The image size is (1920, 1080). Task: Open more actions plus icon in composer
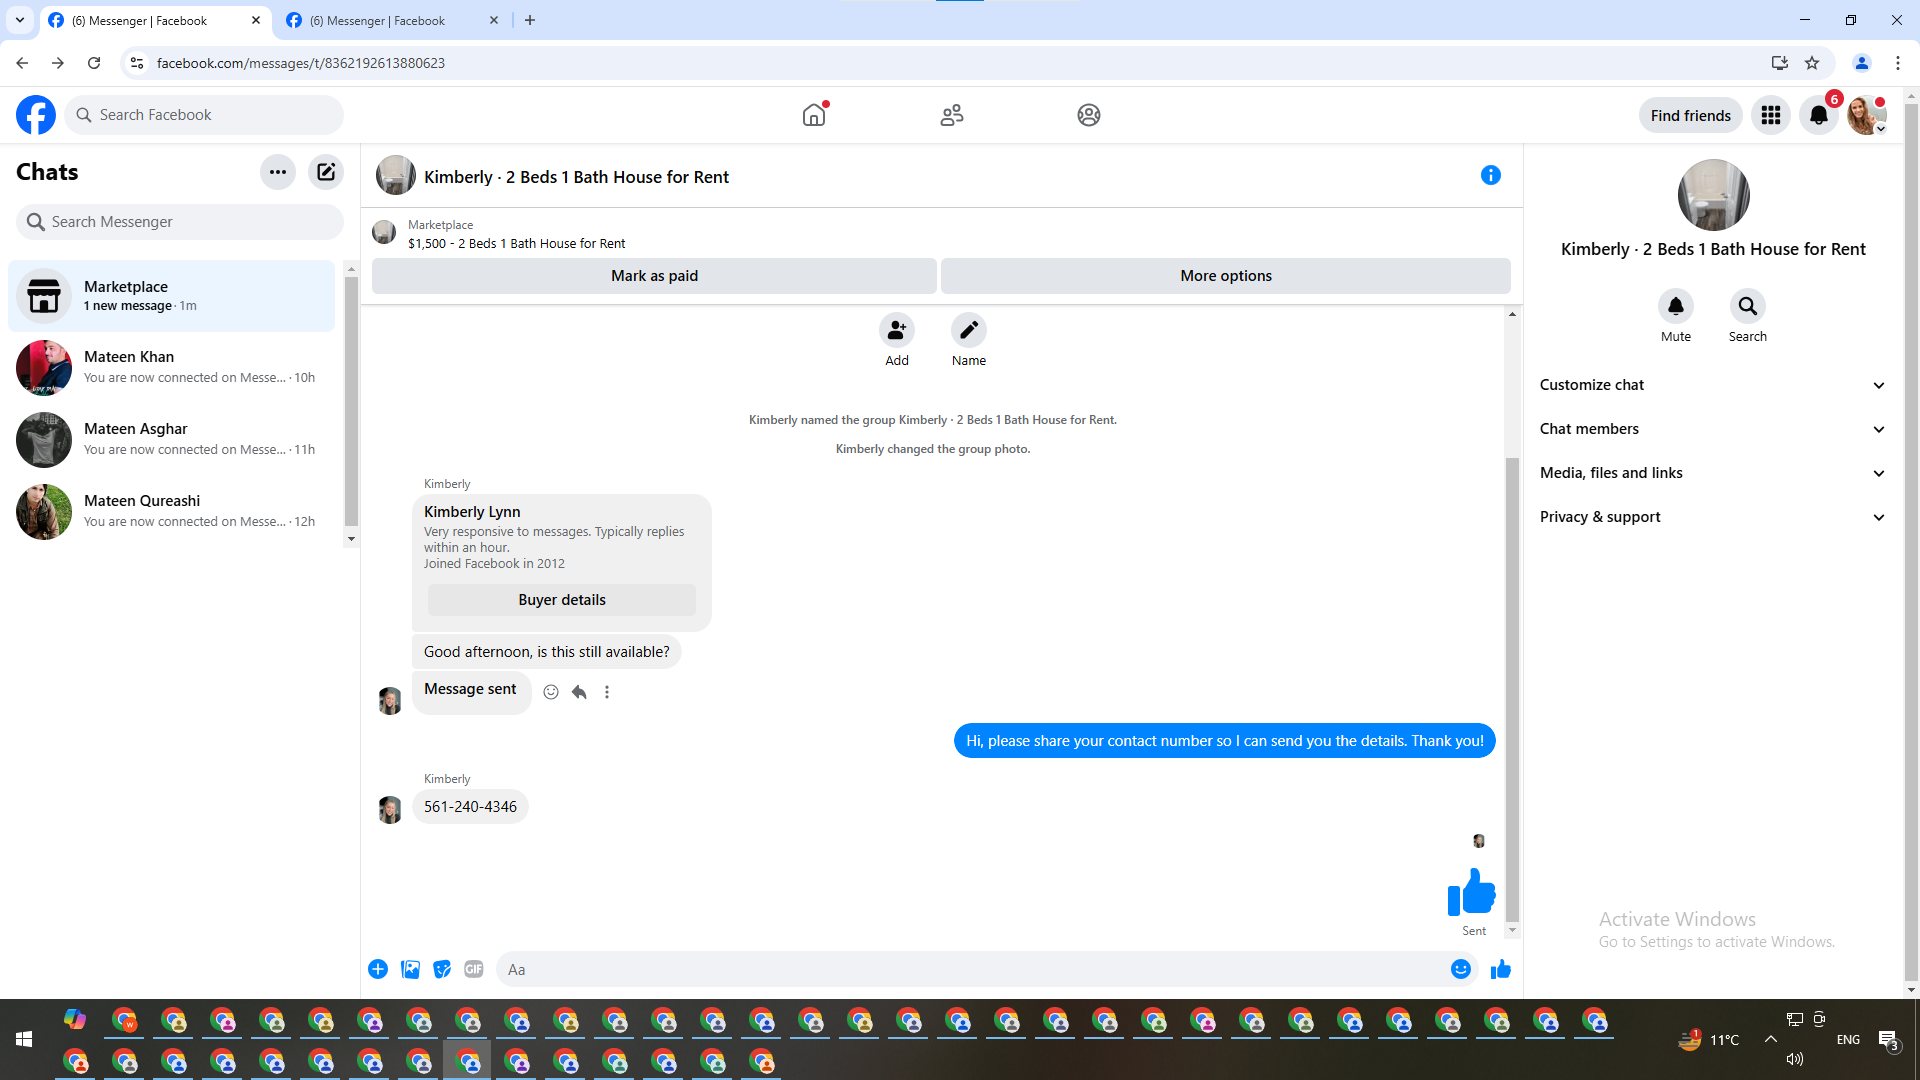click(x=378, y=969)
